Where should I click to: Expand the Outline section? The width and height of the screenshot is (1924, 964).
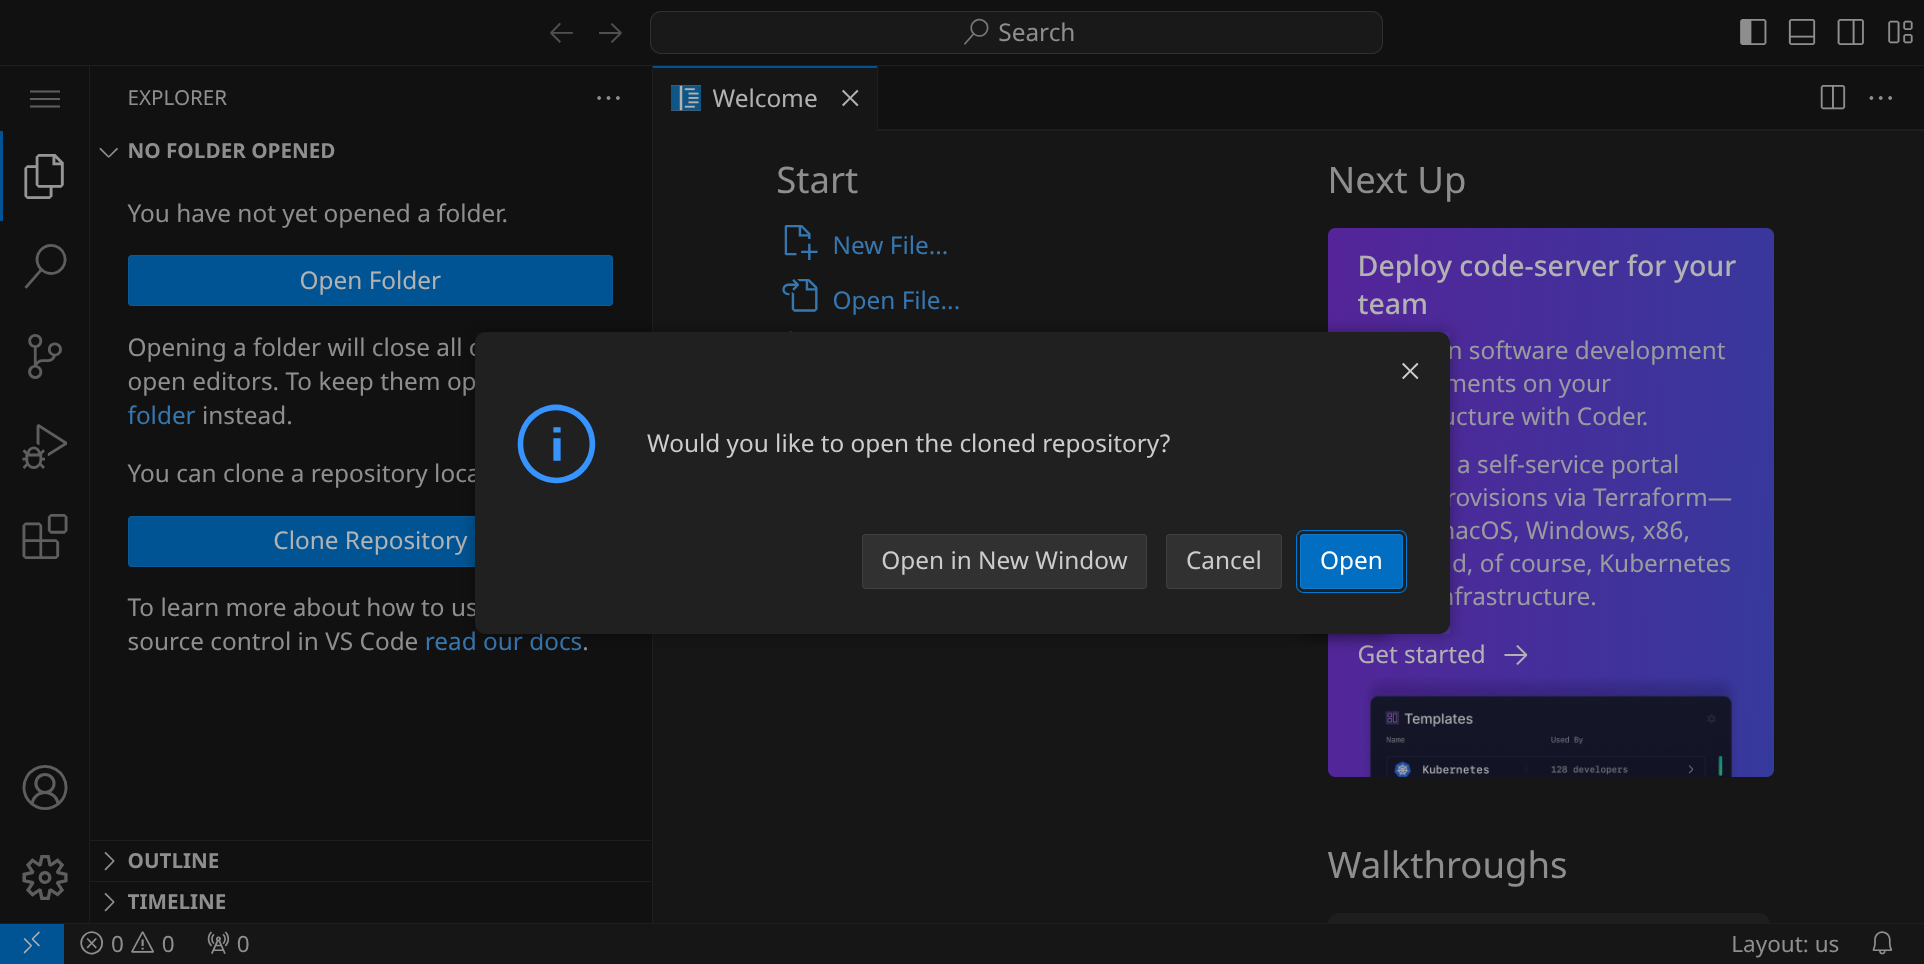(173, 861)
